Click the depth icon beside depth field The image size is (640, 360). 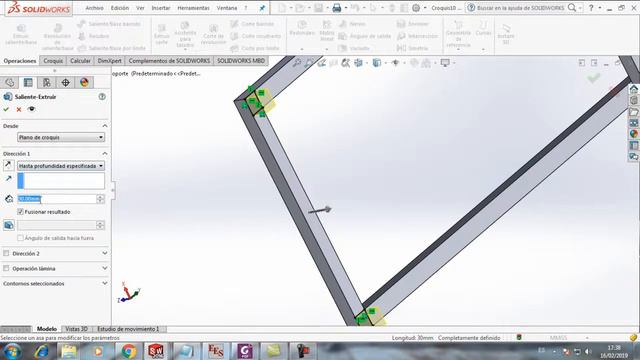pyautogui.click(x=9, y=199)
